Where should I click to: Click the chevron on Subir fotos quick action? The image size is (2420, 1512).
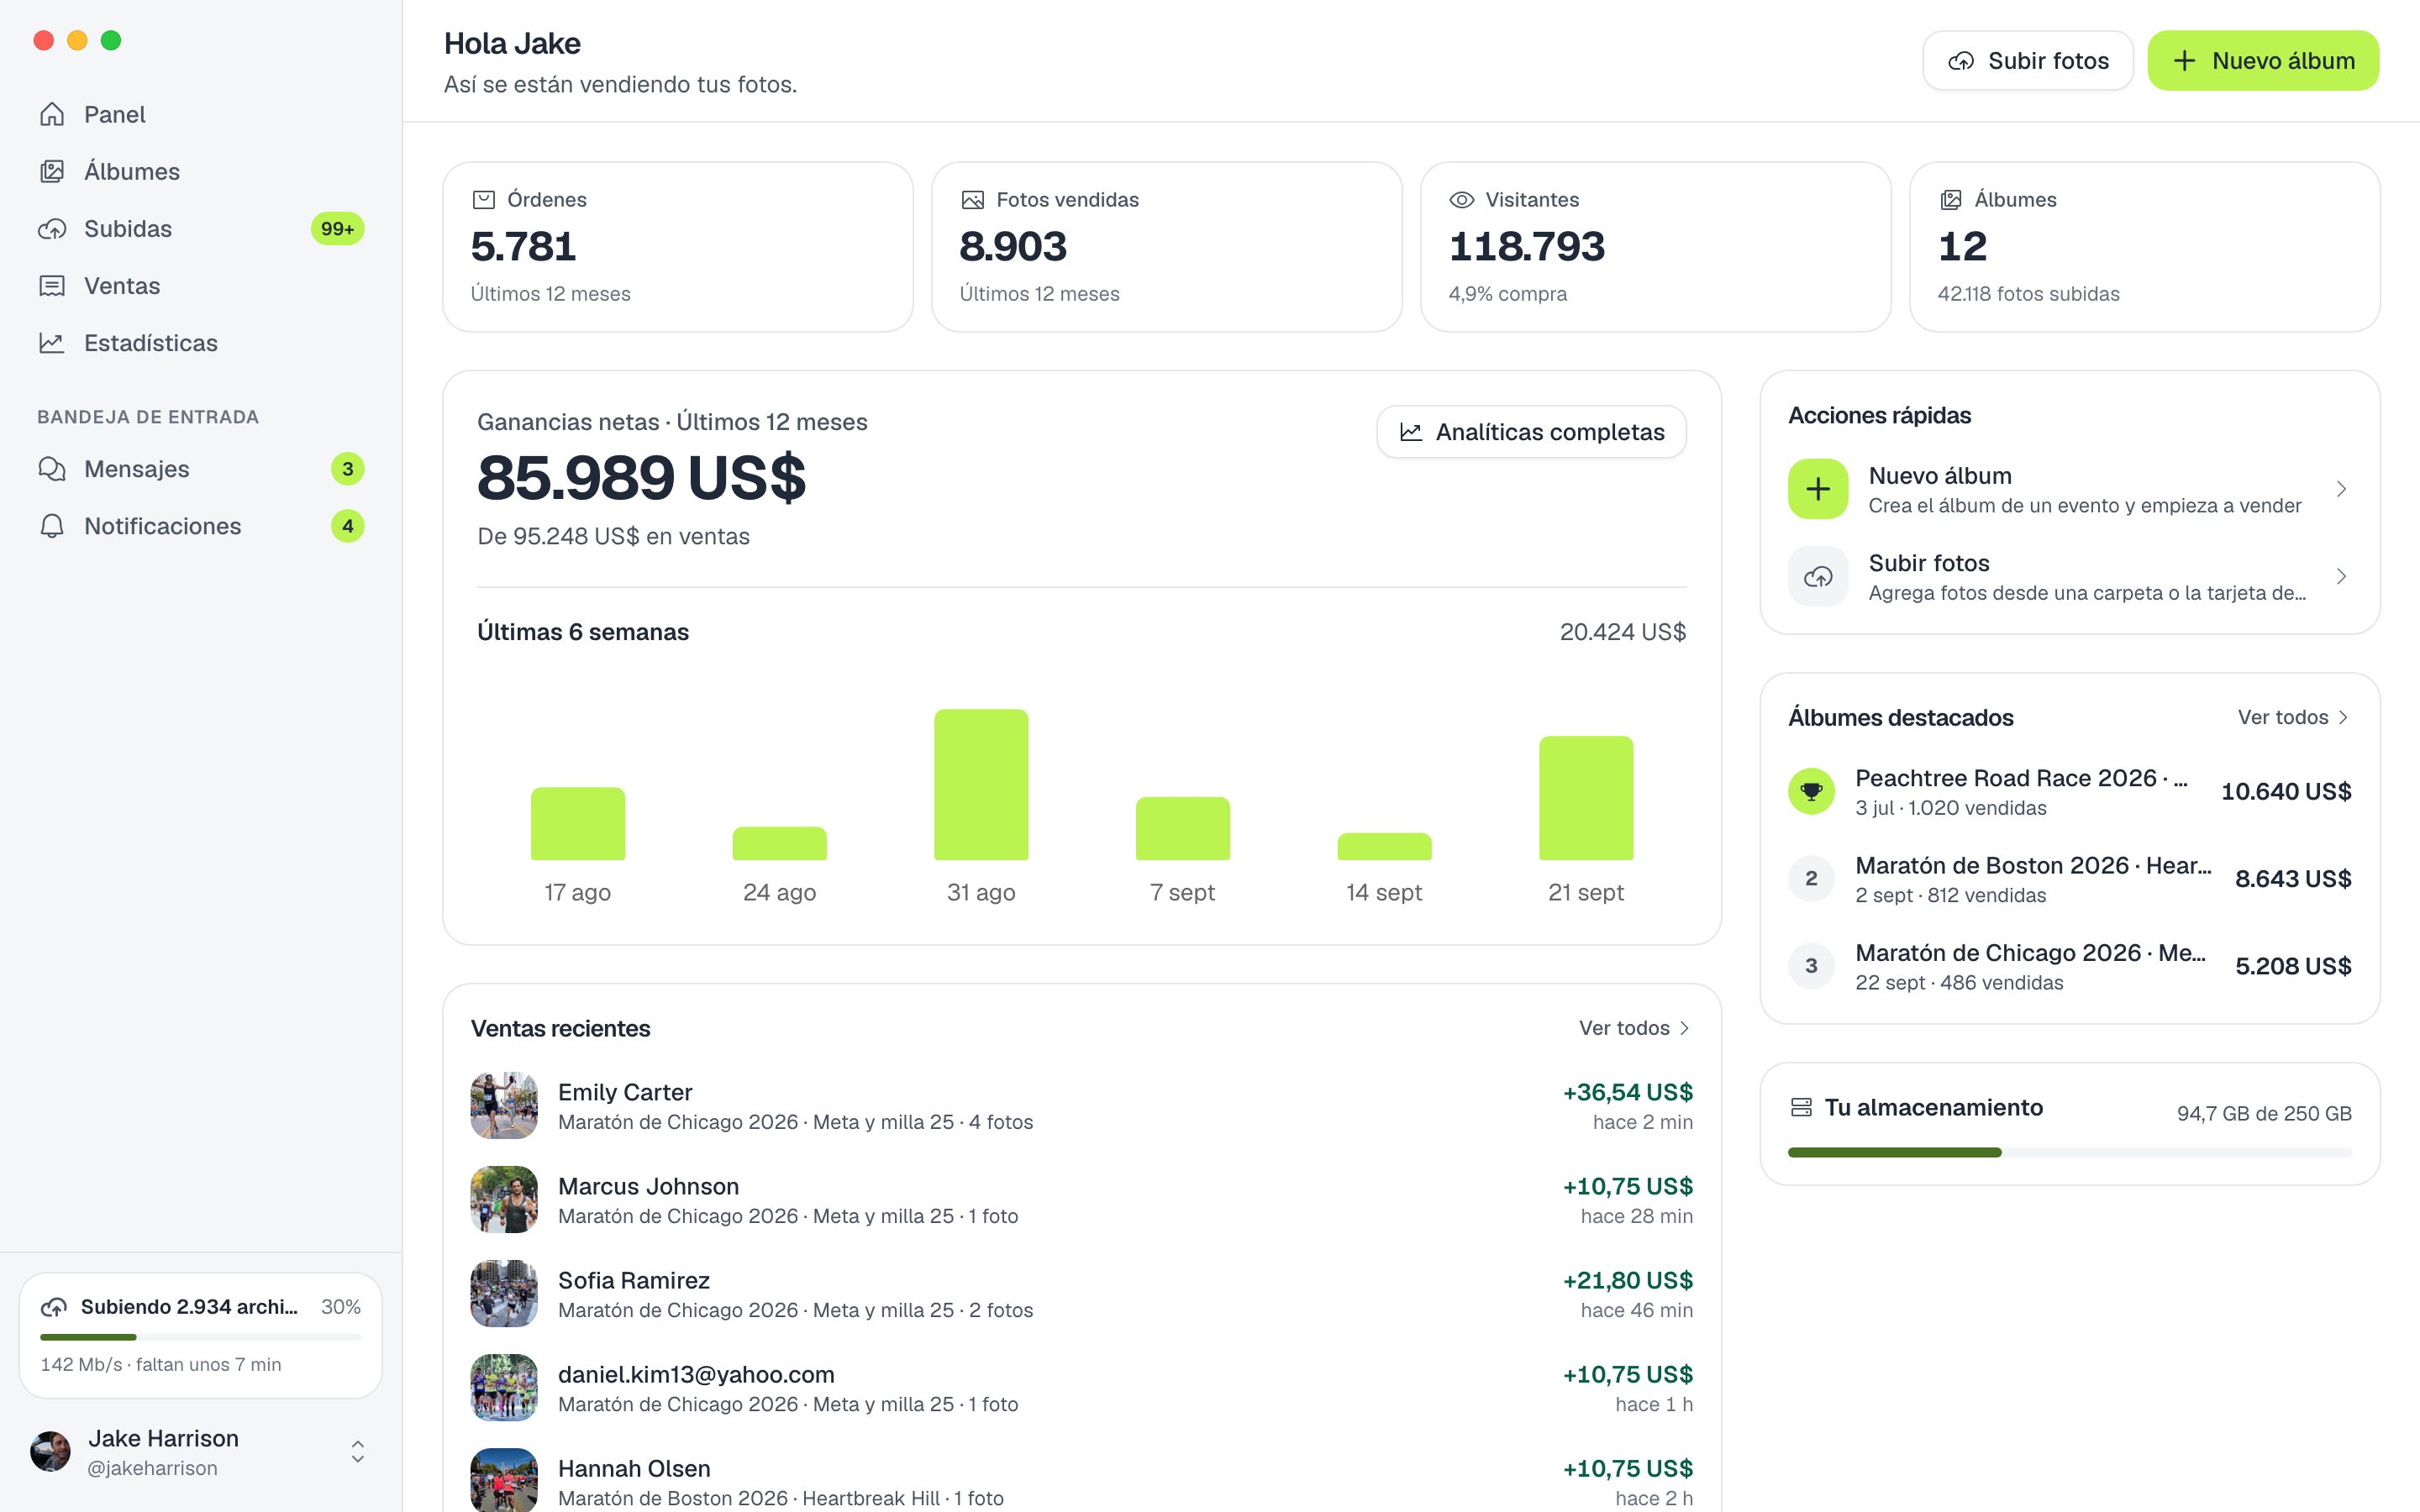tap(2341, 576)
